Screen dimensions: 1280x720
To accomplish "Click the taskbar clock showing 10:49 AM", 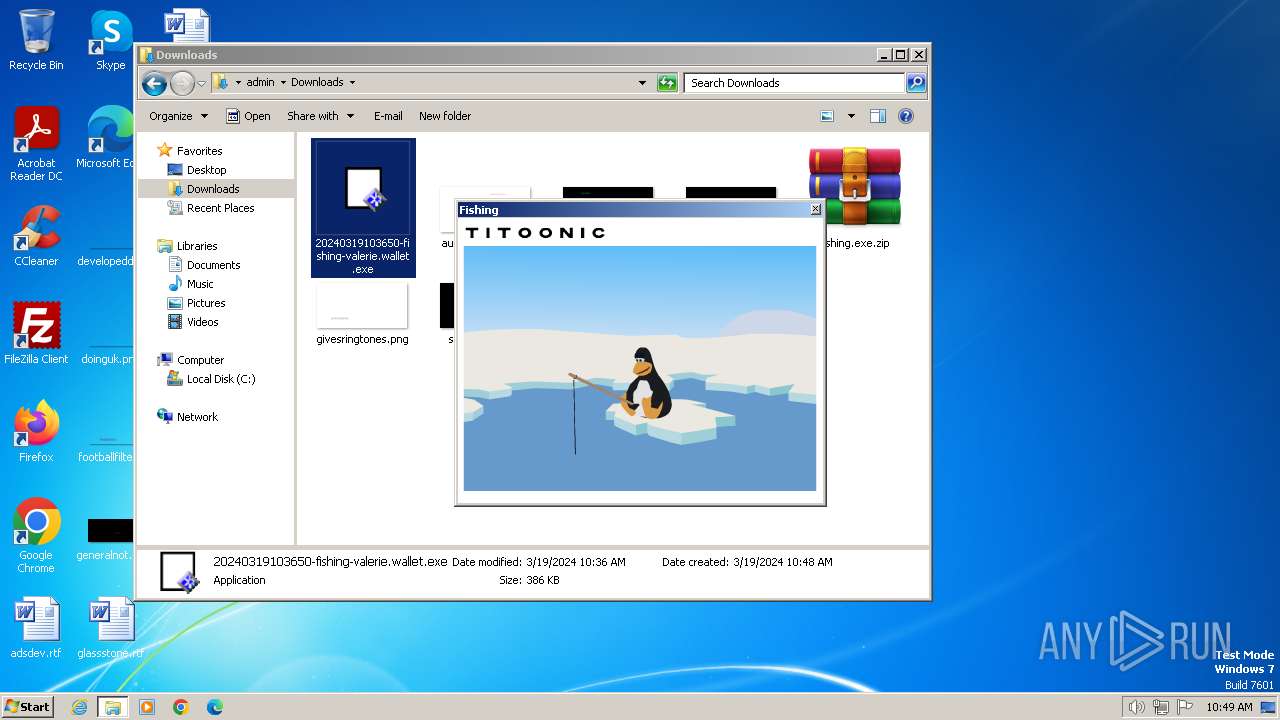I will [x=1229, y=707].
